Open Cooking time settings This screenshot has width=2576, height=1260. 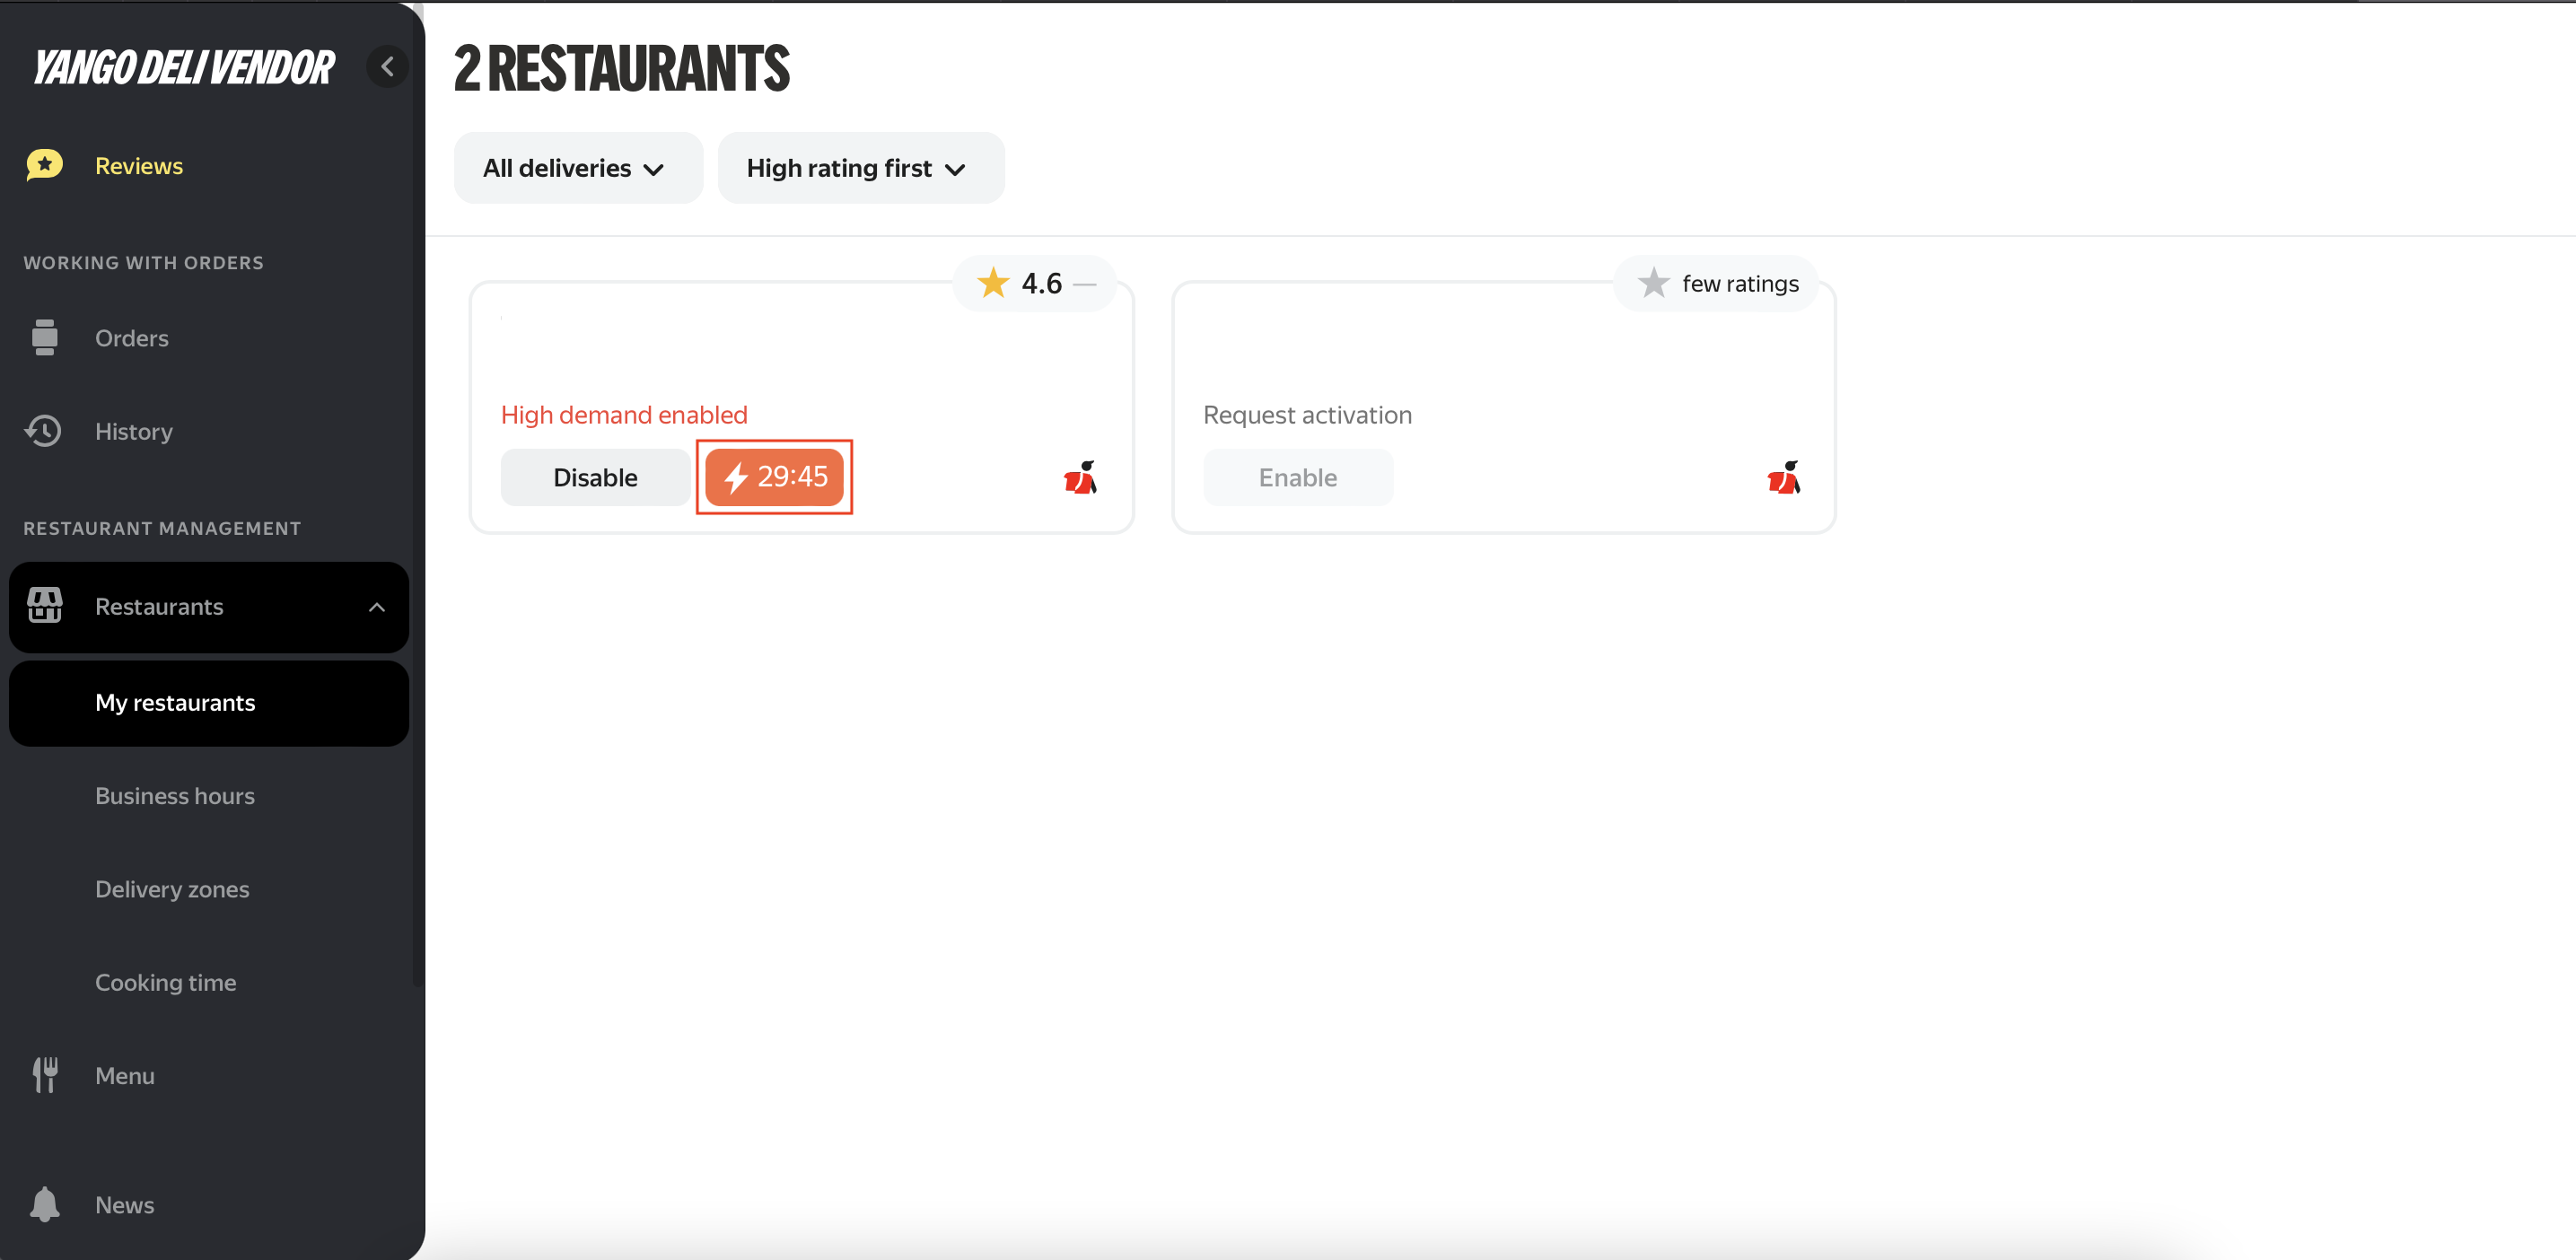coord(165,982)
